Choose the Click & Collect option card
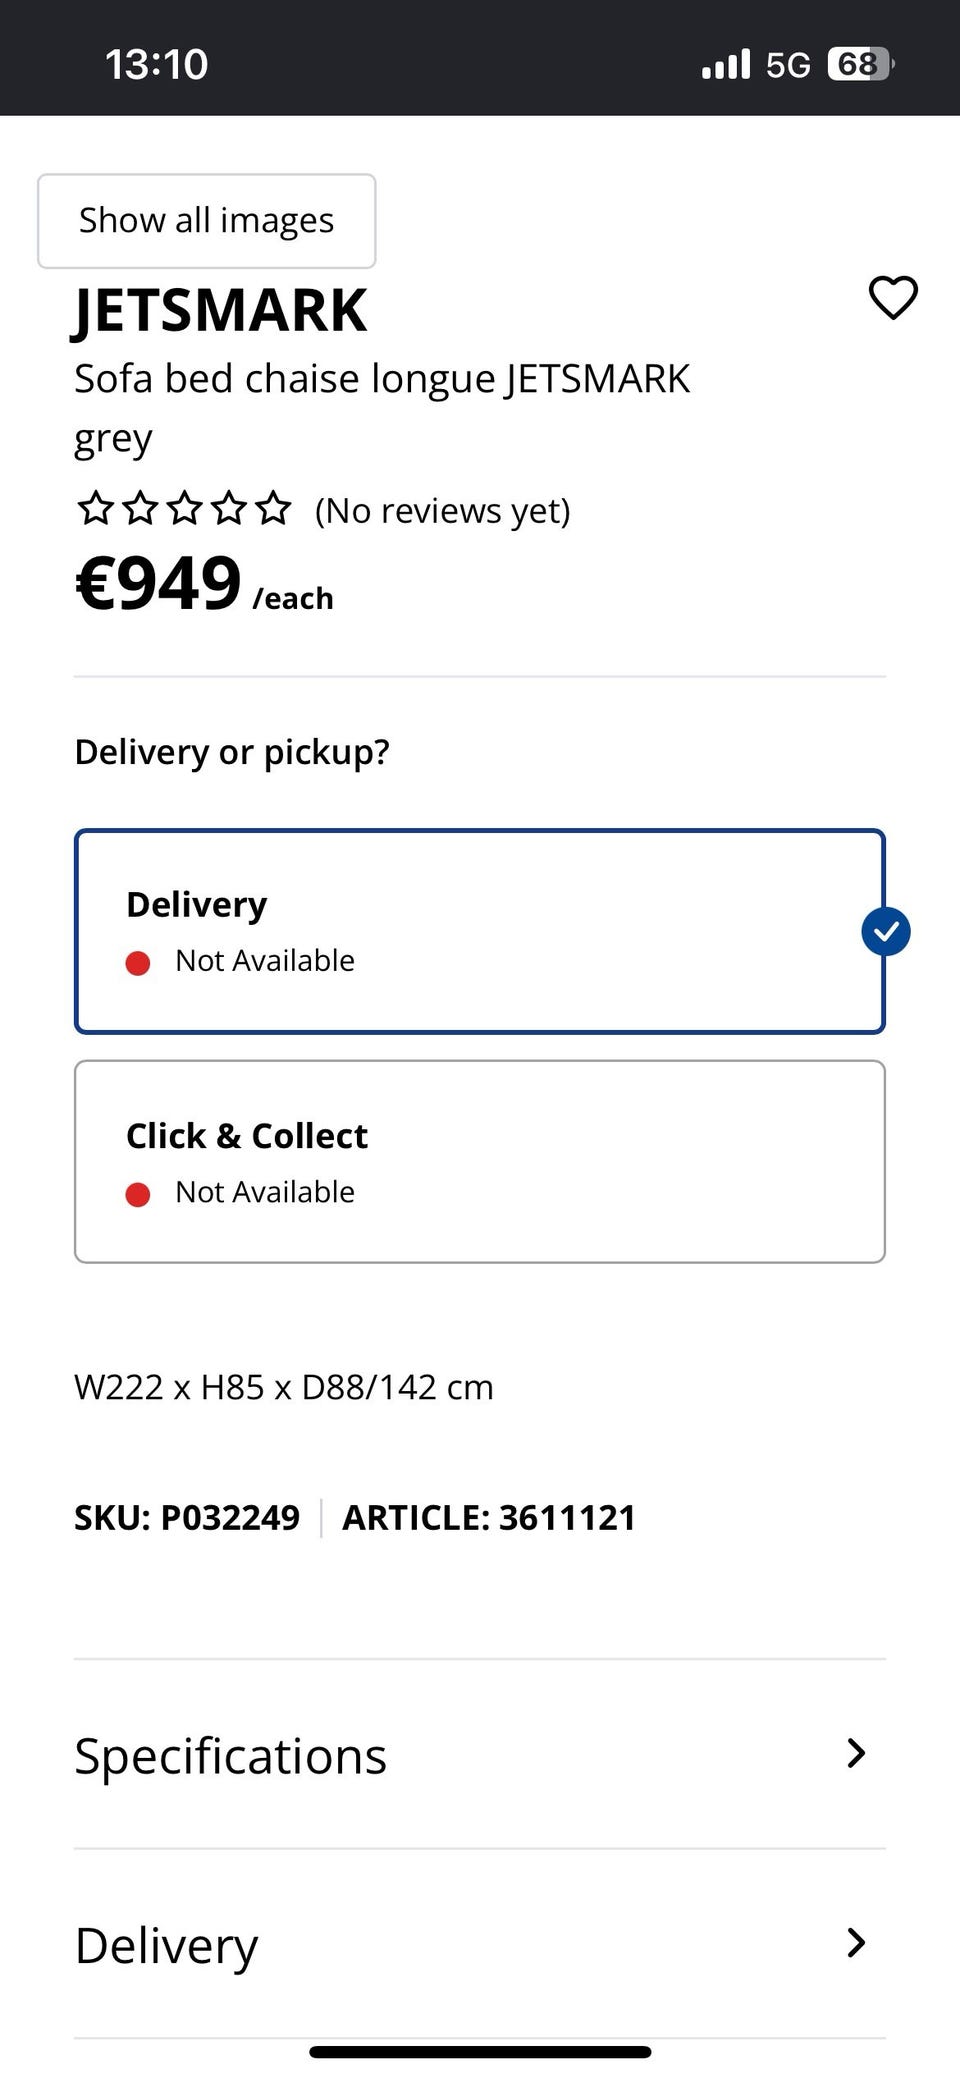Image resolution: width=960 pixels, height=2078 pixels. pyautogui.click(x=480, y=1162)
